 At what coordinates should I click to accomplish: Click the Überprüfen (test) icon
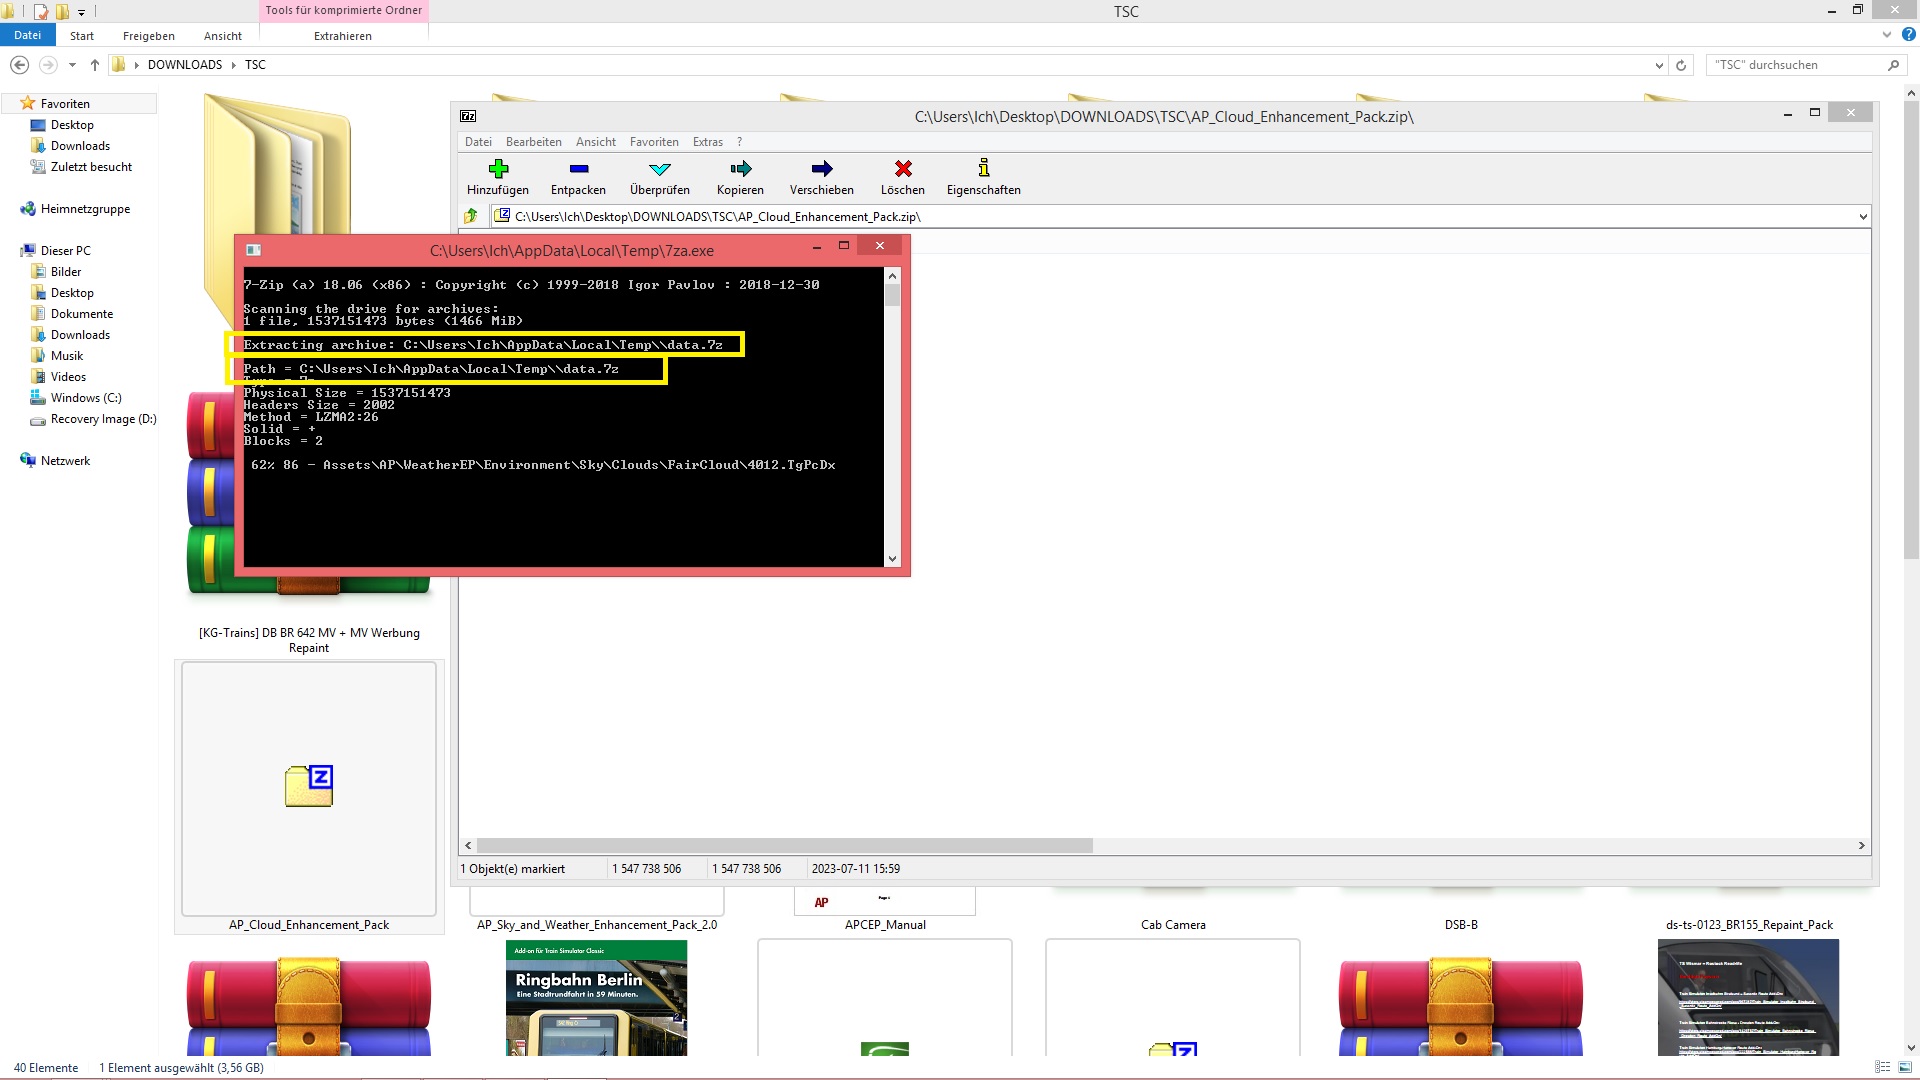(659, 168)
